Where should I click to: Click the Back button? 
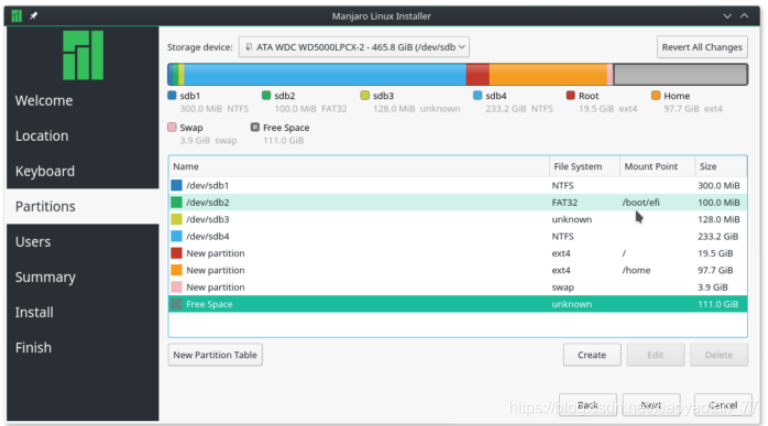pyautogui.click(x=588, y=405)
